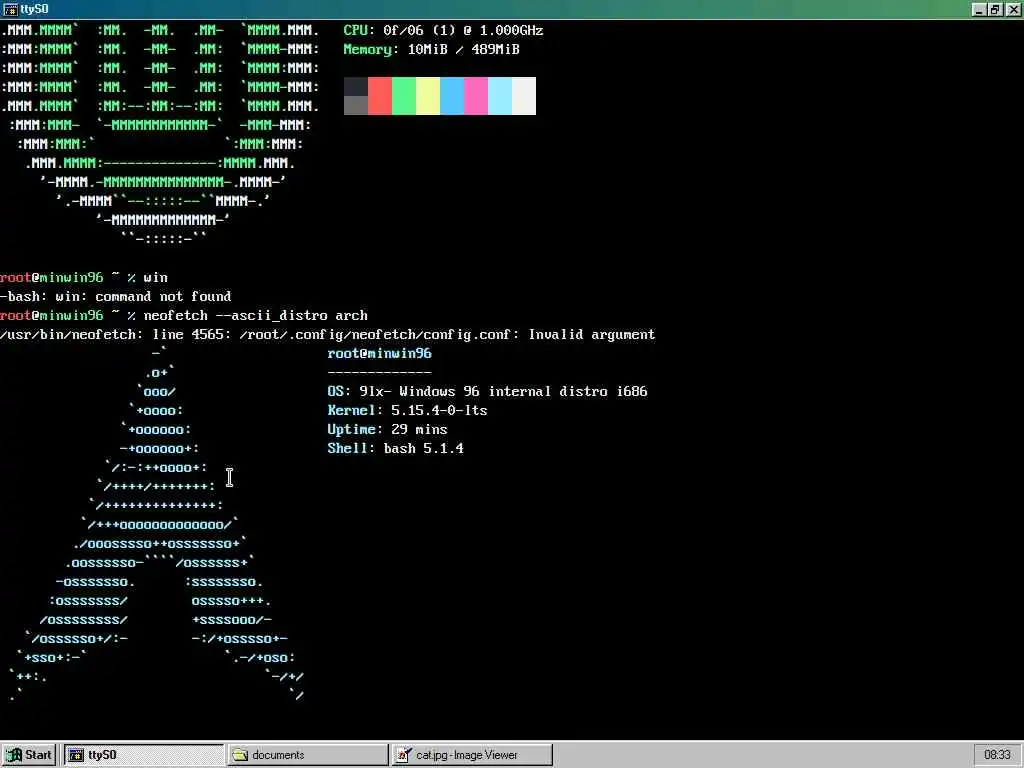1024x768 pixels.
Task: Click the 'Memory: 10MiB / 489MiB' line
Action: coord(432,49)
